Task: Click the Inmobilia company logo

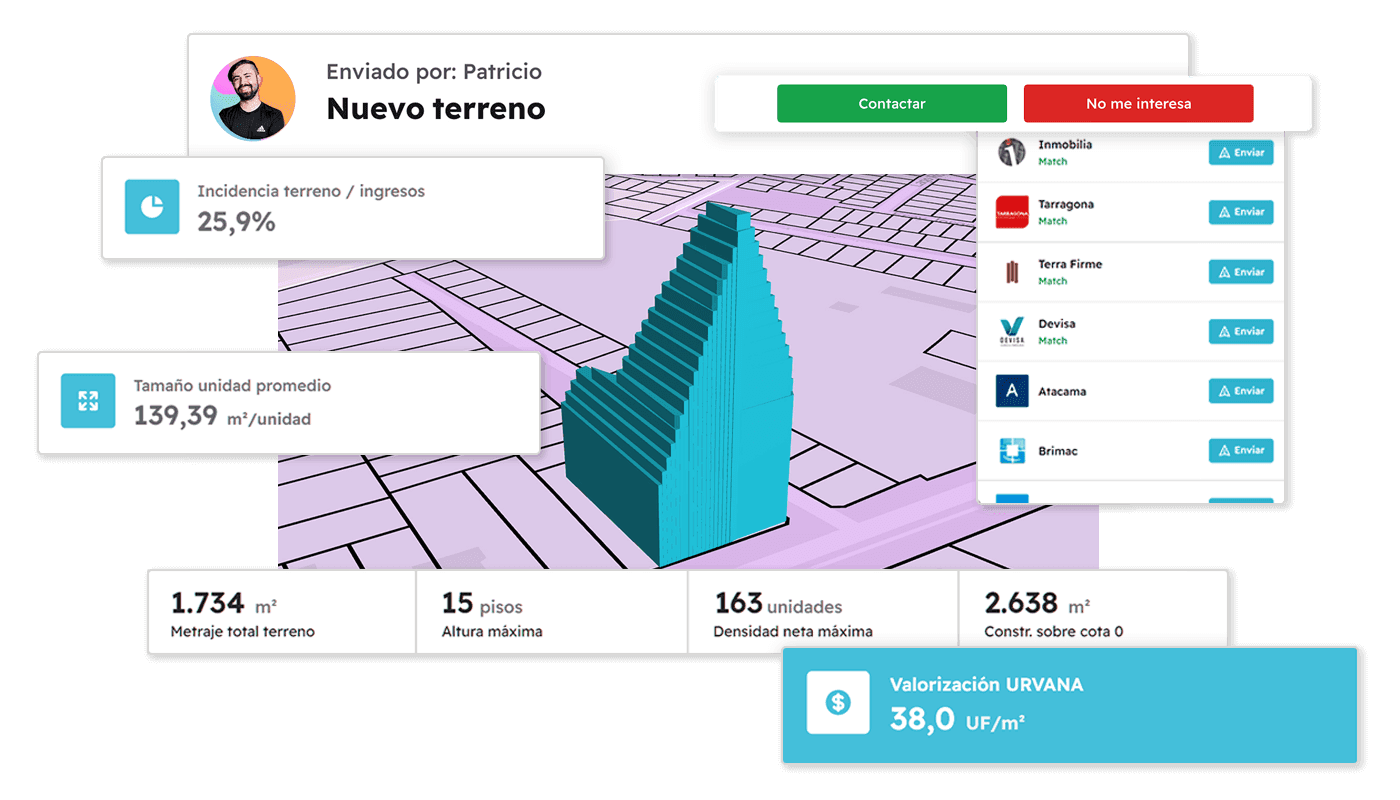Action: 1012,152
